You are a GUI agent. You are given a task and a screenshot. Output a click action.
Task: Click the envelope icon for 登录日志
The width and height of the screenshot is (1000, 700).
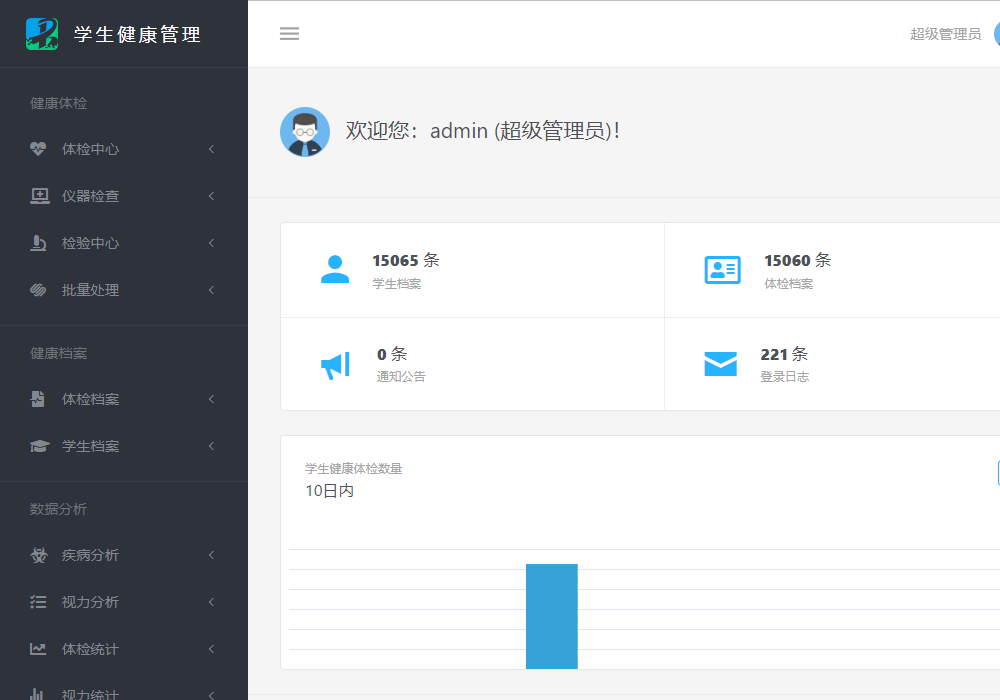coord(720,364)
